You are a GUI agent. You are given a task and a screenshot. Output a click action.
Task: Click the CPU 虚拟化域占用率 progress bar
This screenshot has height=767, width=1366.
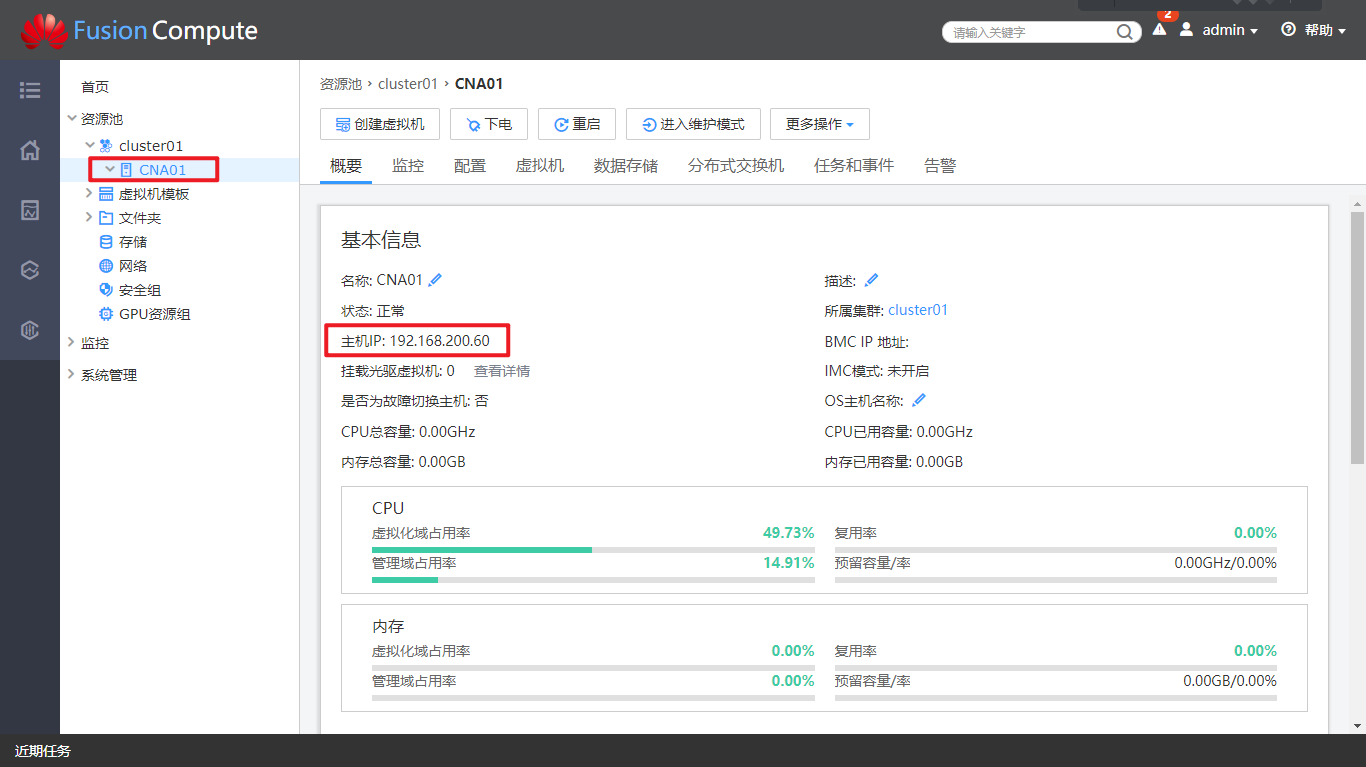point(593,550)
